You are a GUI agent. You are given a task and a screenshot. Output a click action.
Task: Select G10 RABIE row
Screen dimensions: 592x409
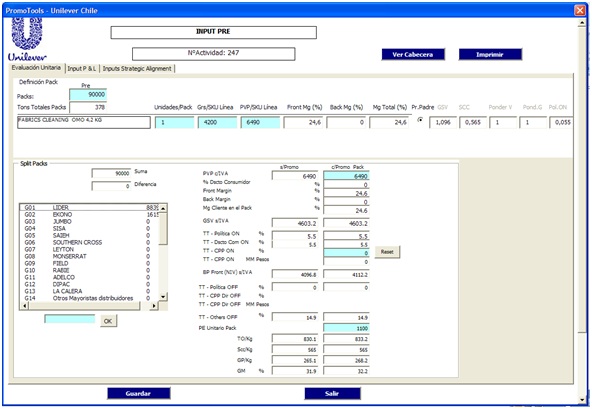[x=89, y=270]
